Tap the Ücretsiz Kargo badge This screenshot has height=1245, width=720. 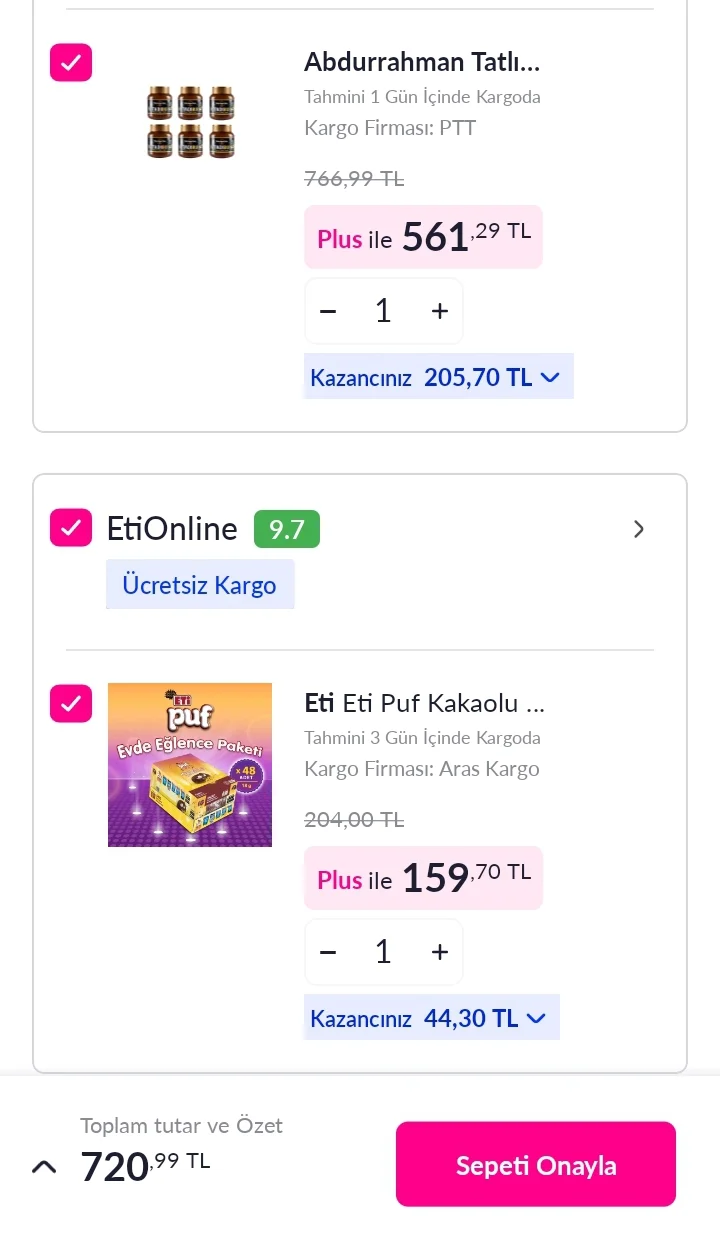199,584
